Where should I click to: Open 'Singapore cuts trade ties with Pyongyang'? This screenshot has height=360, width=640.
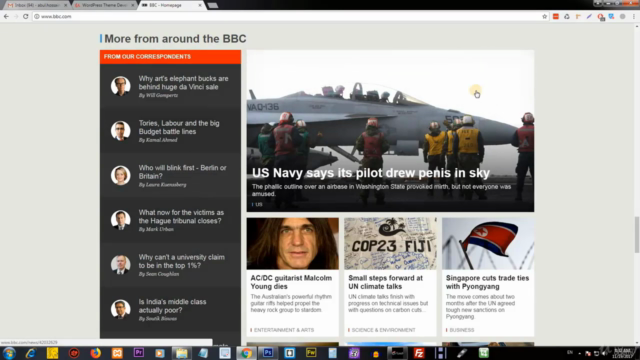pos(487,282)
